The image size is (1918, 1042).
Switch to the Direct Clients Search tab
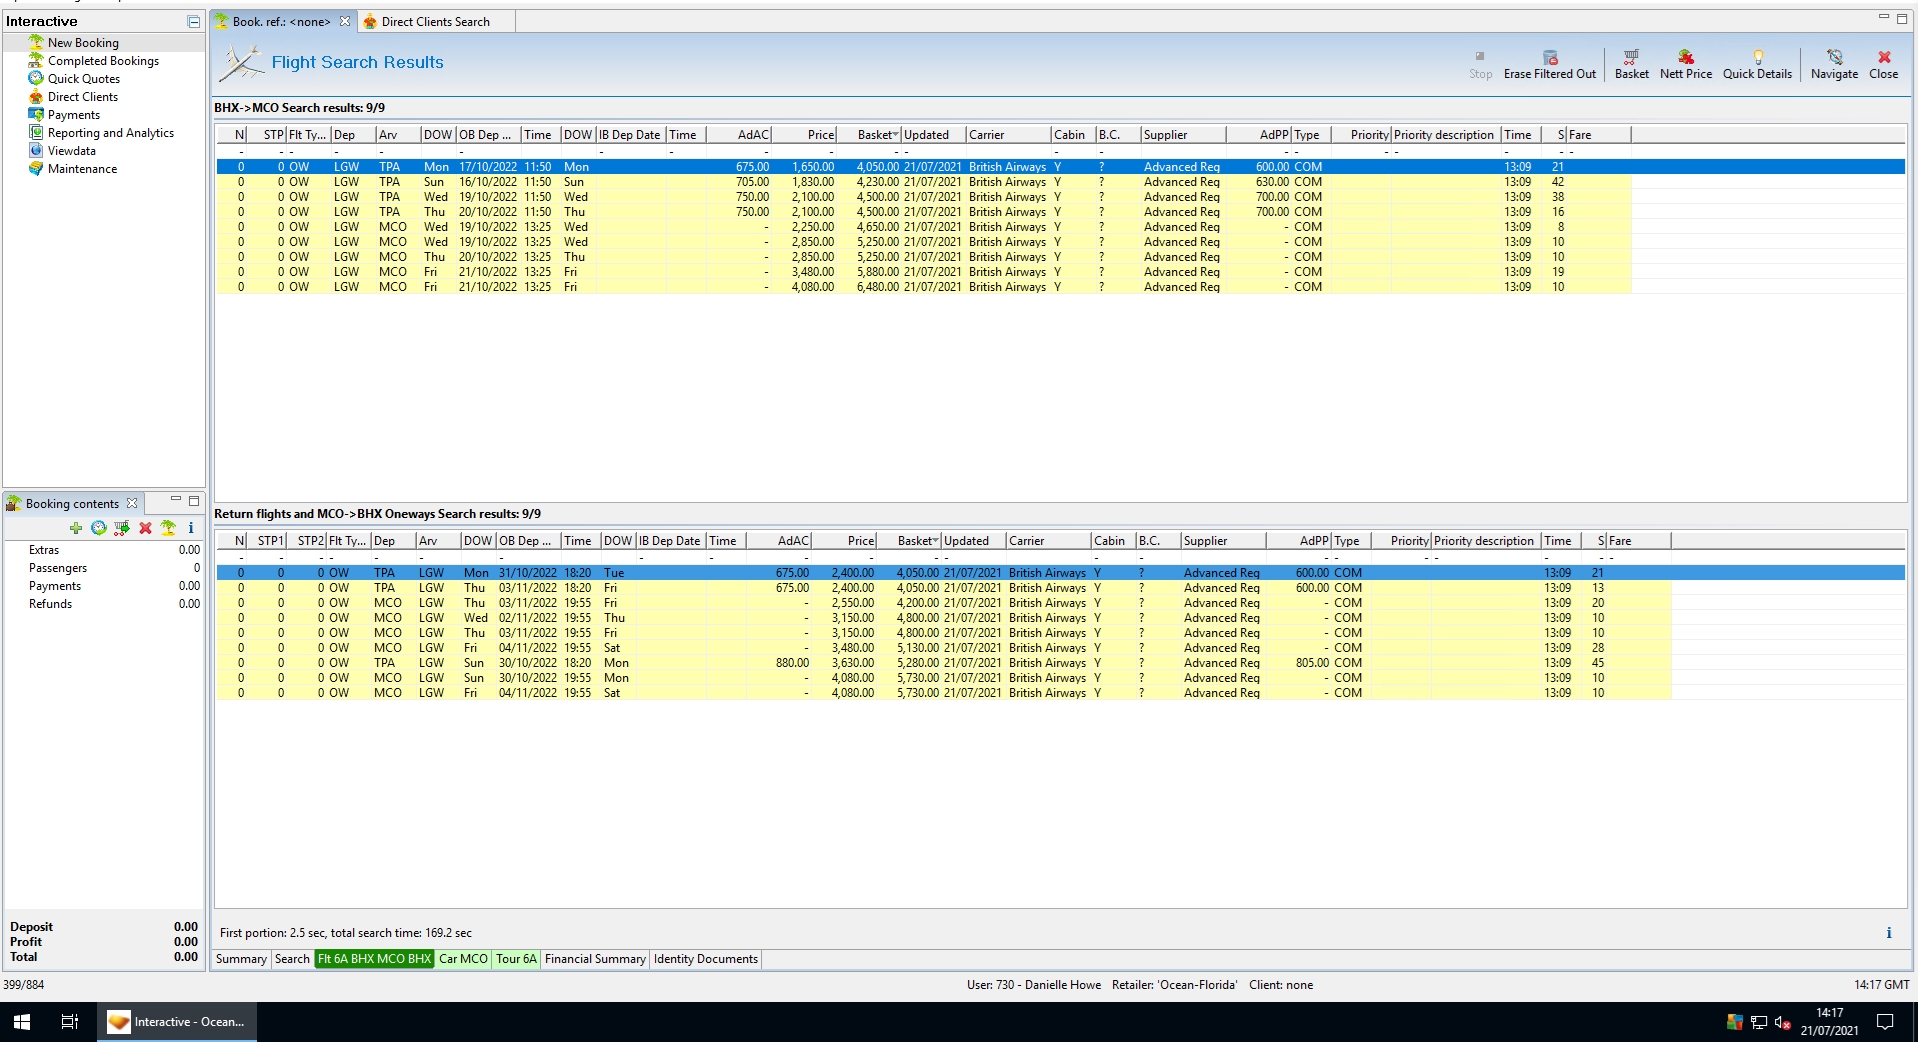[x=435, y=21]
